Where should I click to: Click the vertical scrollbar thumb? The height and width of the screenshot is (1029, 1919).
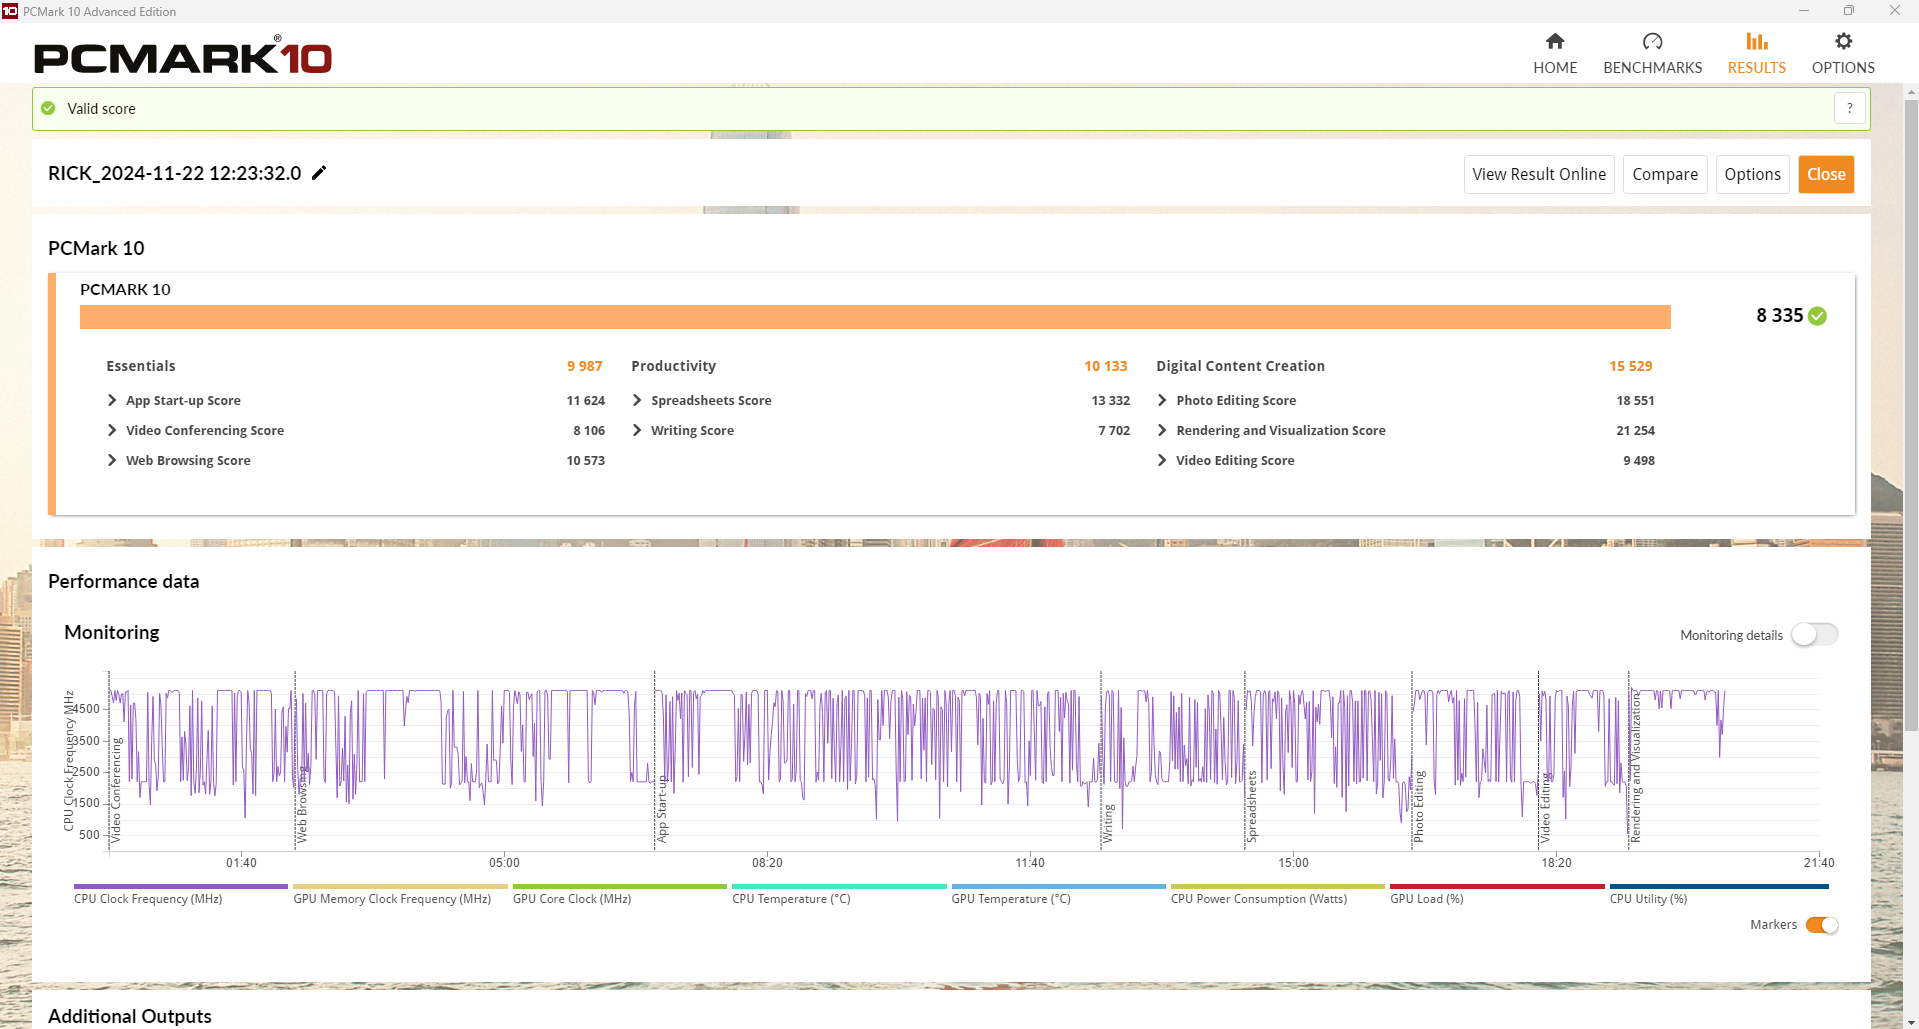[x=1910, y=415]
